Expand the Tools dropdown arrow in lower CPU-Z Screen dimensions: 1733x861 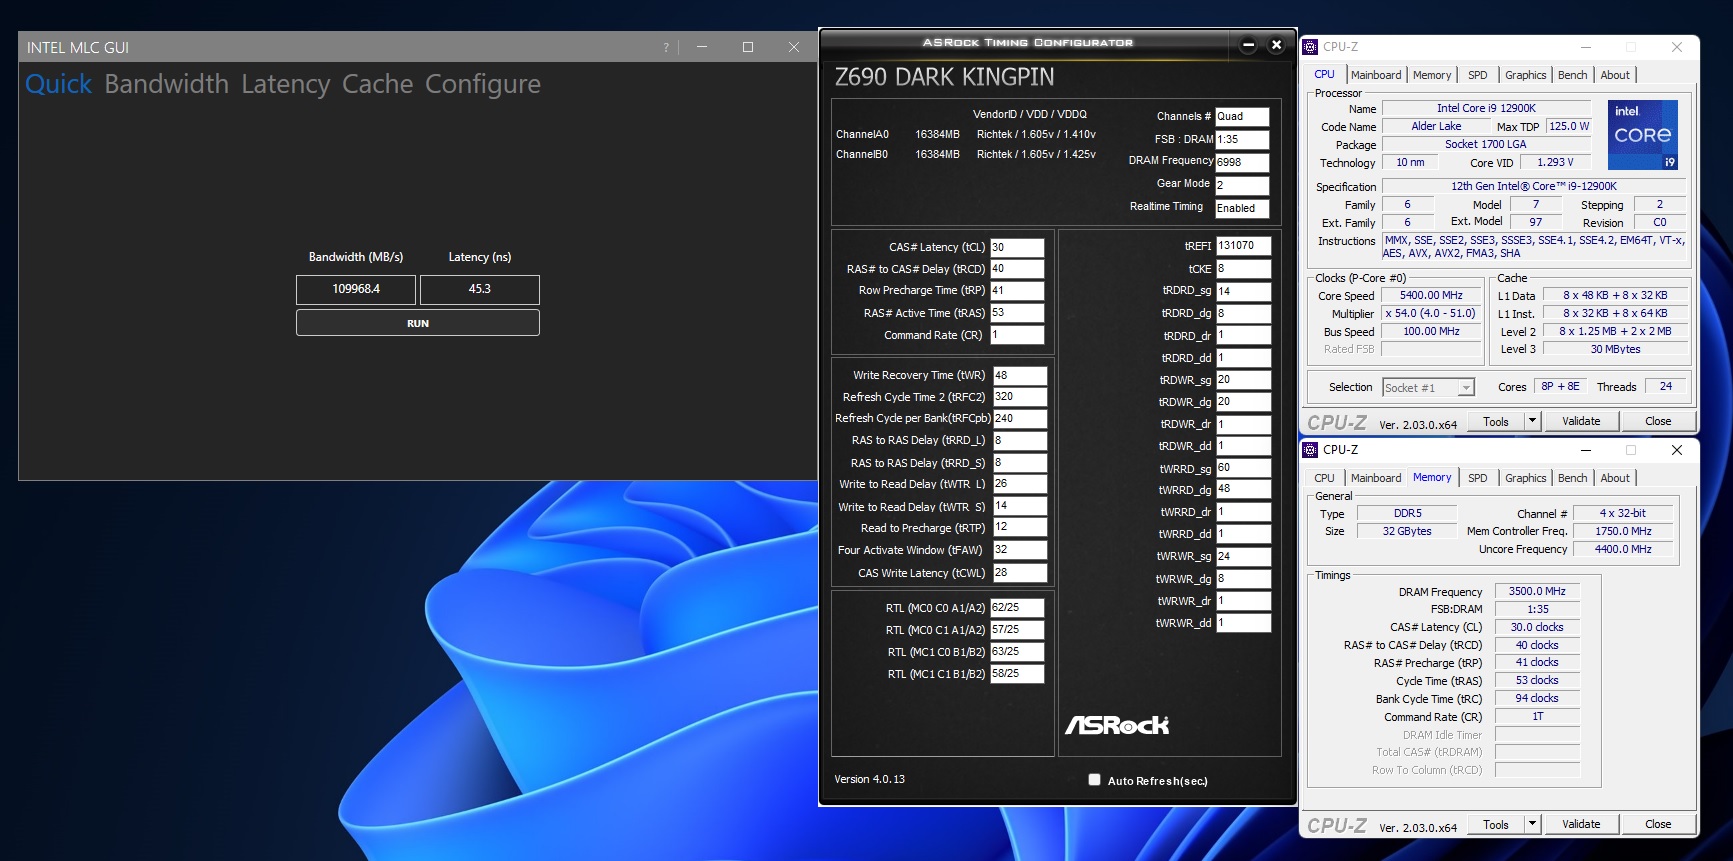coord(1531,824)
